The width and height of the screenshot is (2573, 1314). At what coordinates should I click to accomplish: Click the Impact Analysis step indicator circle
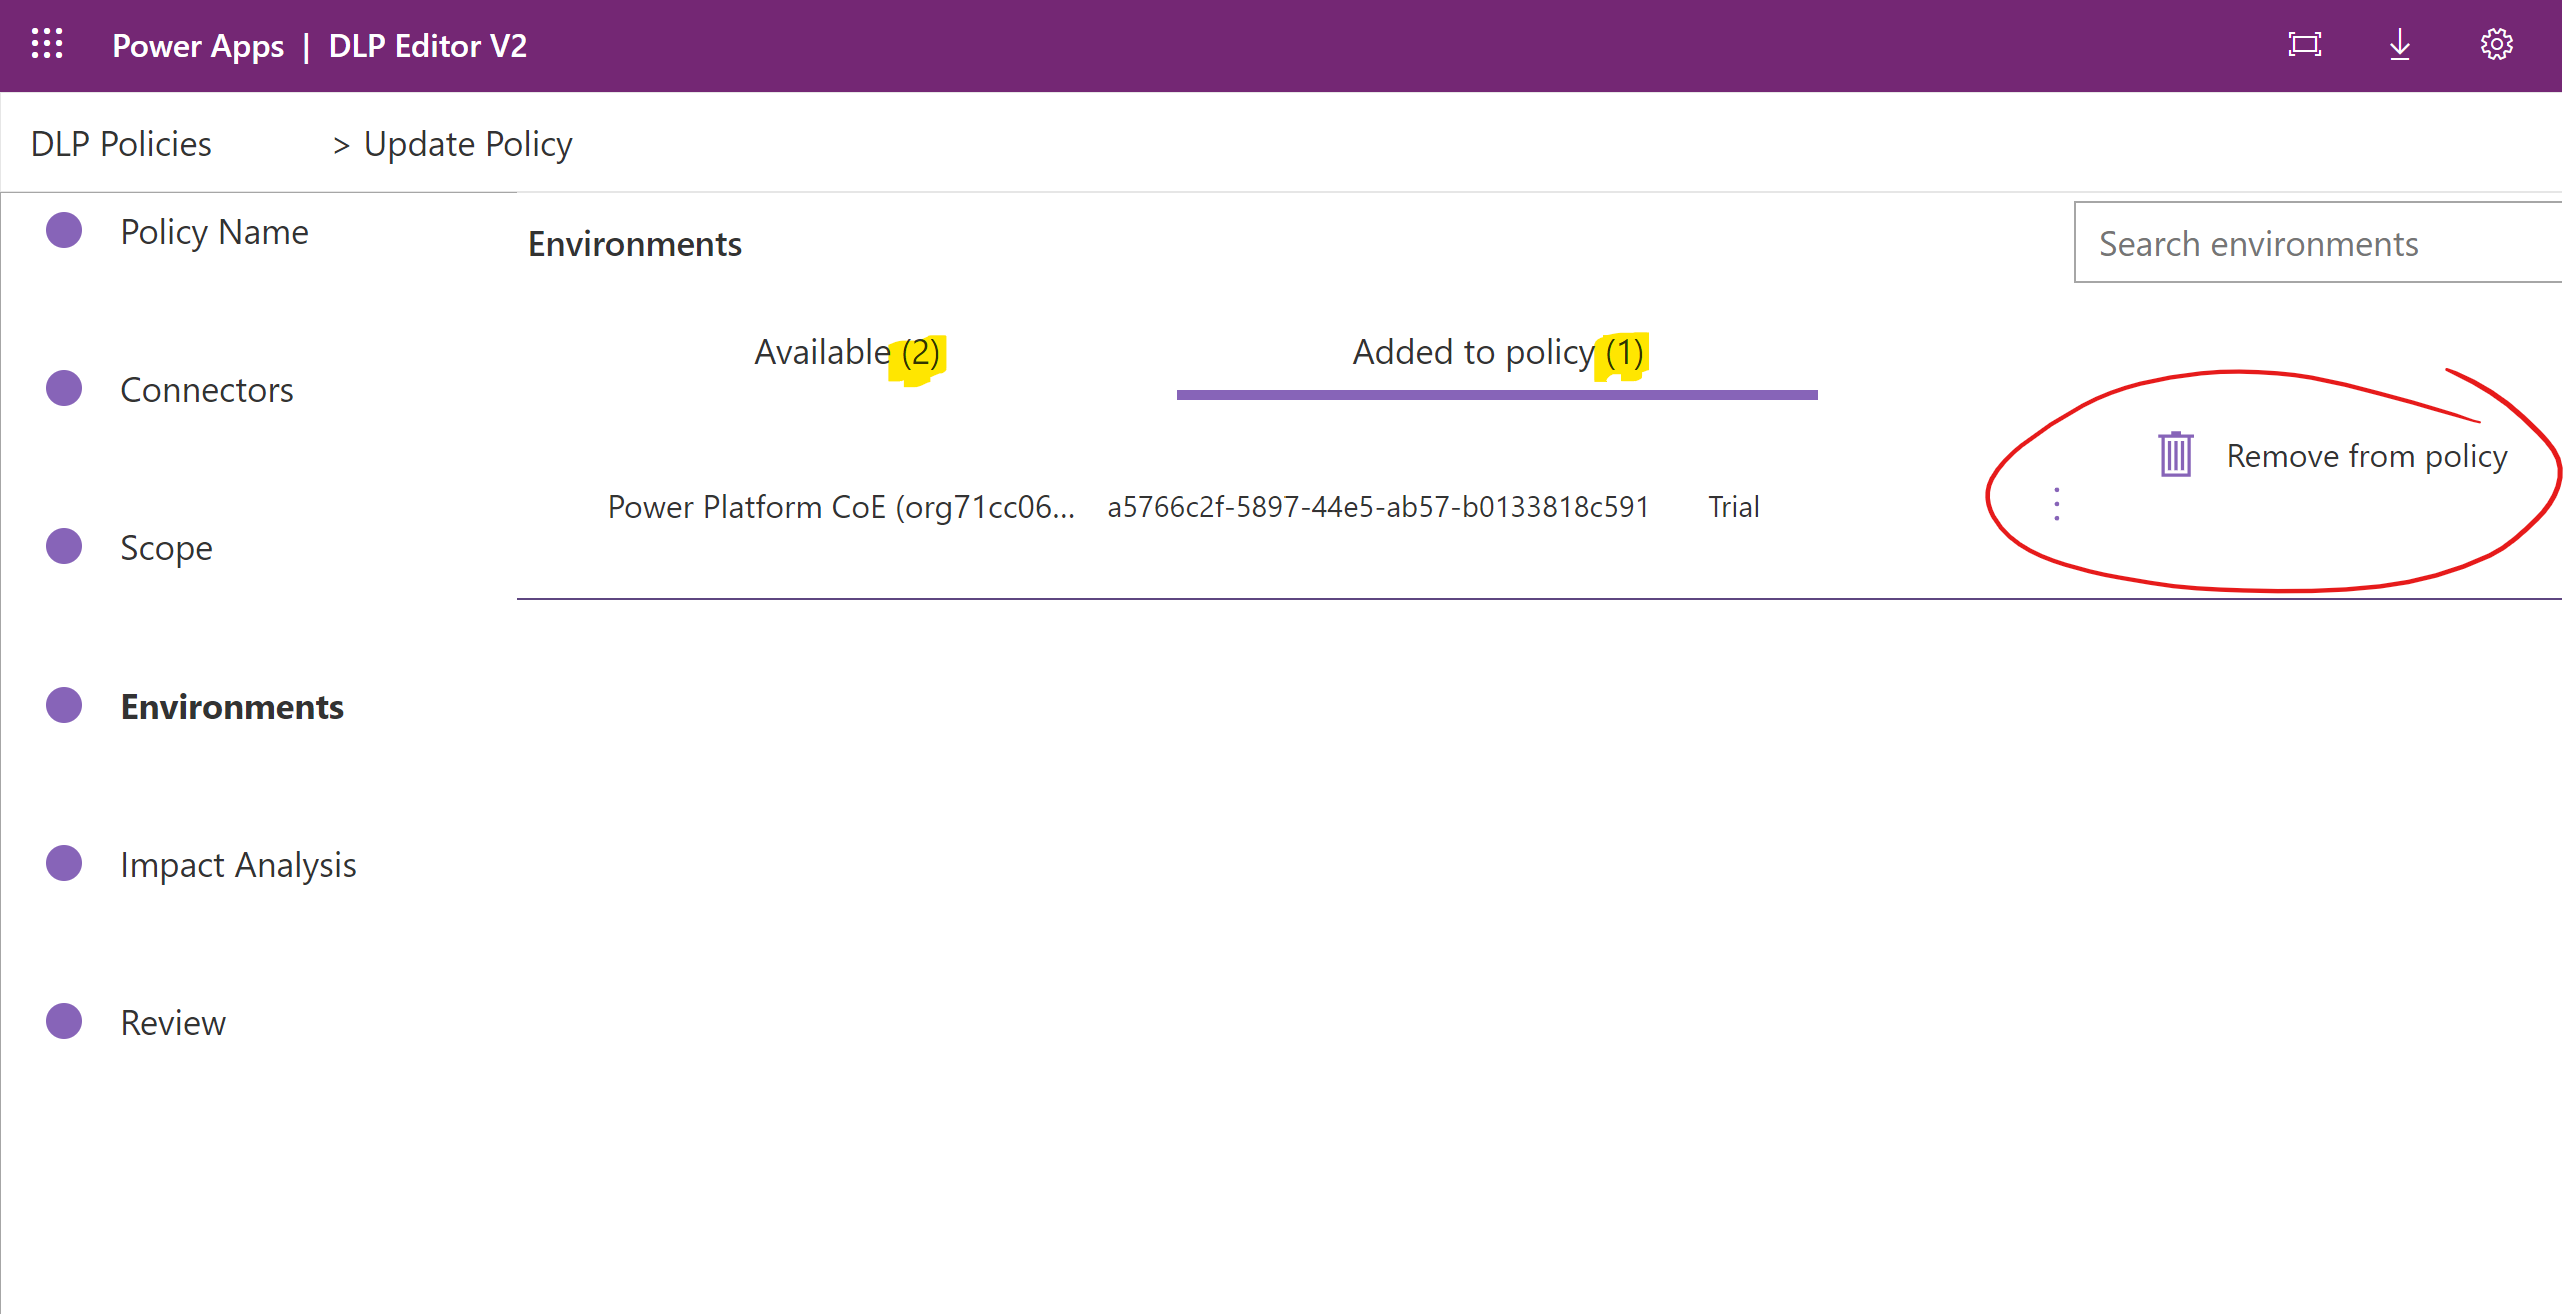pos(63,863)
